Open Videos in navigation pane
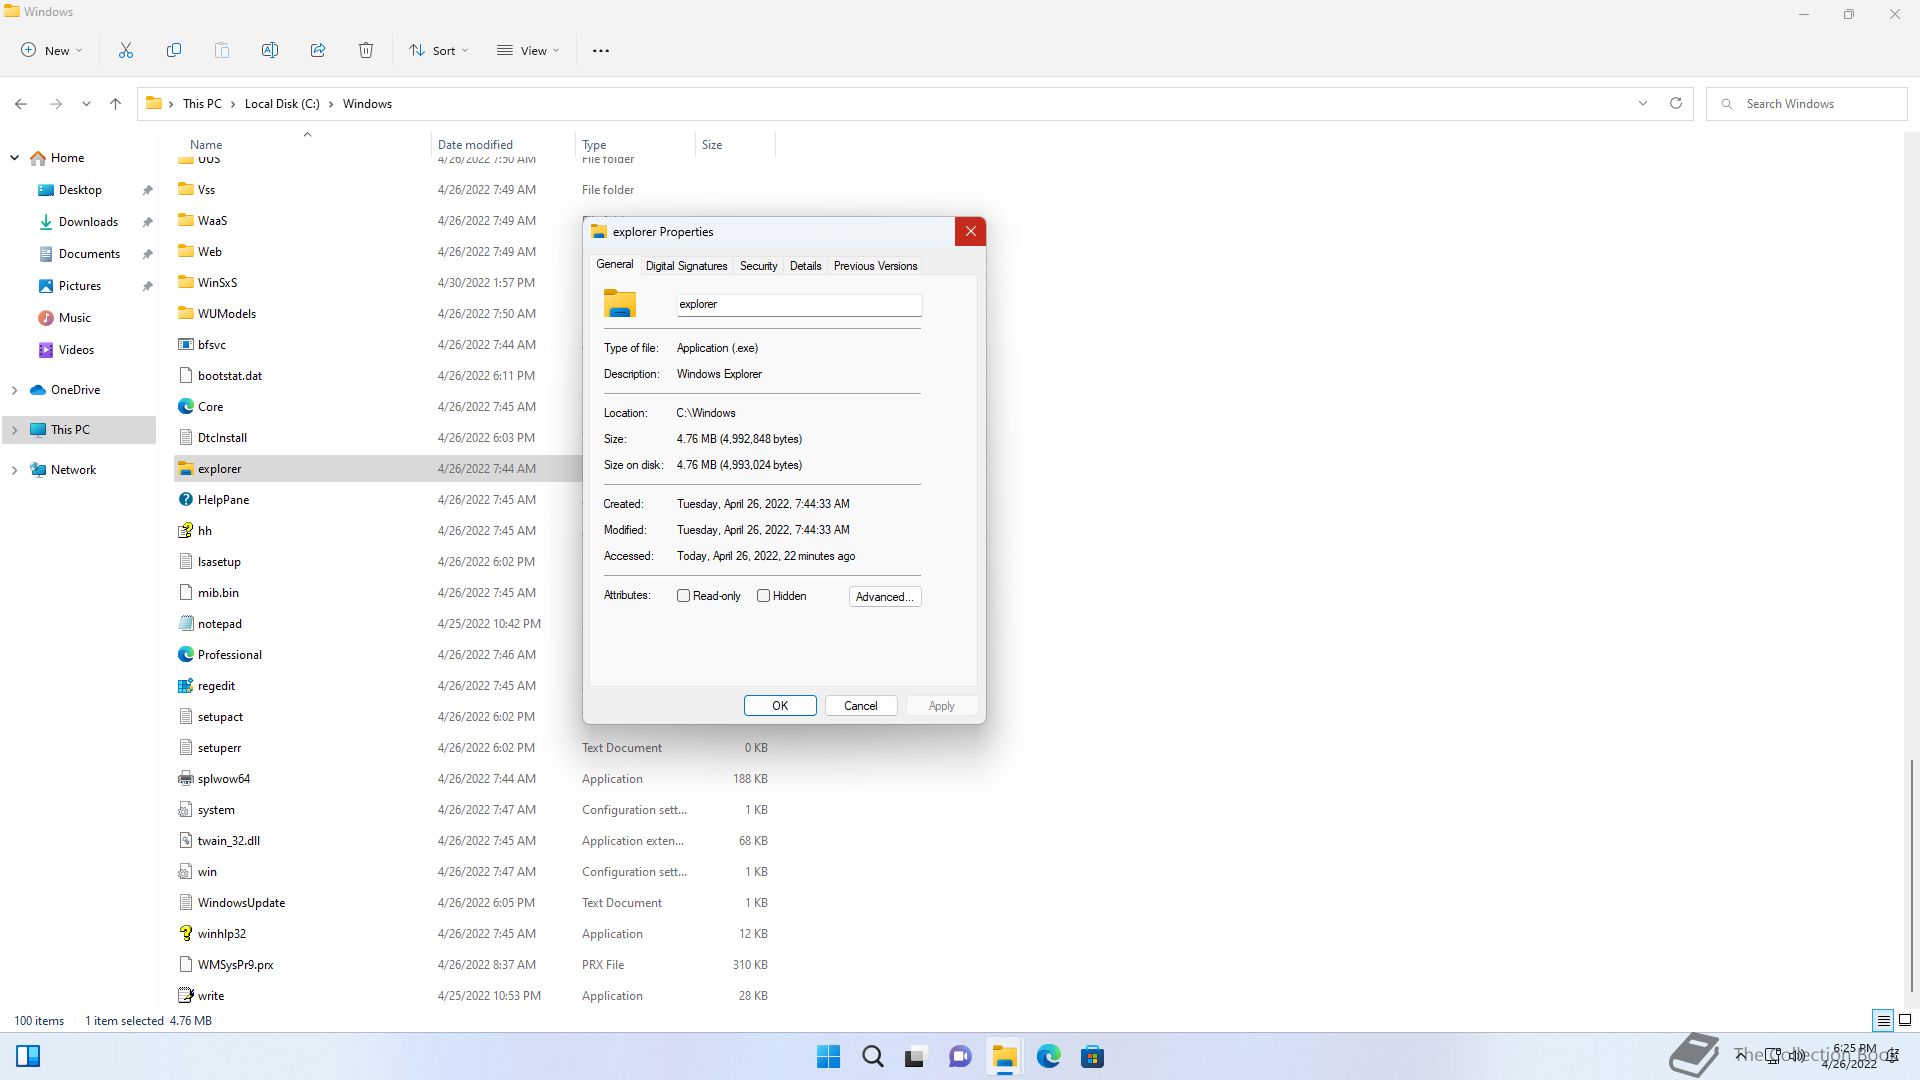Viewport: 1920px width, 1080px height. (x=76, y=350)
